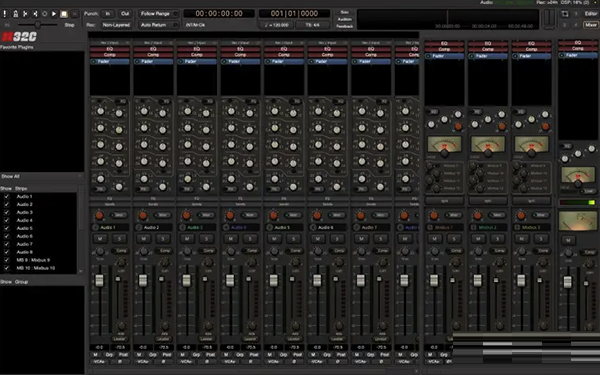Open Audio 1 Post metering point dropdown
This screenshot has width=600, height=375.
123,355
